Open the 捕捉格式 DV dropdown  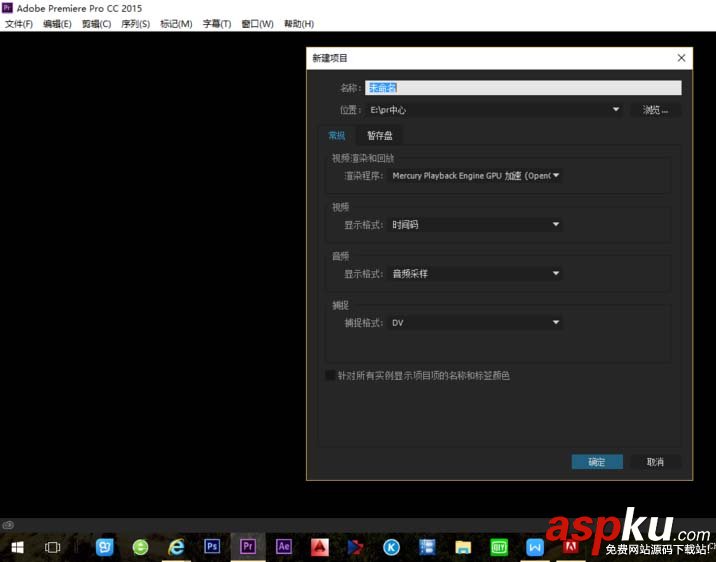475,323
